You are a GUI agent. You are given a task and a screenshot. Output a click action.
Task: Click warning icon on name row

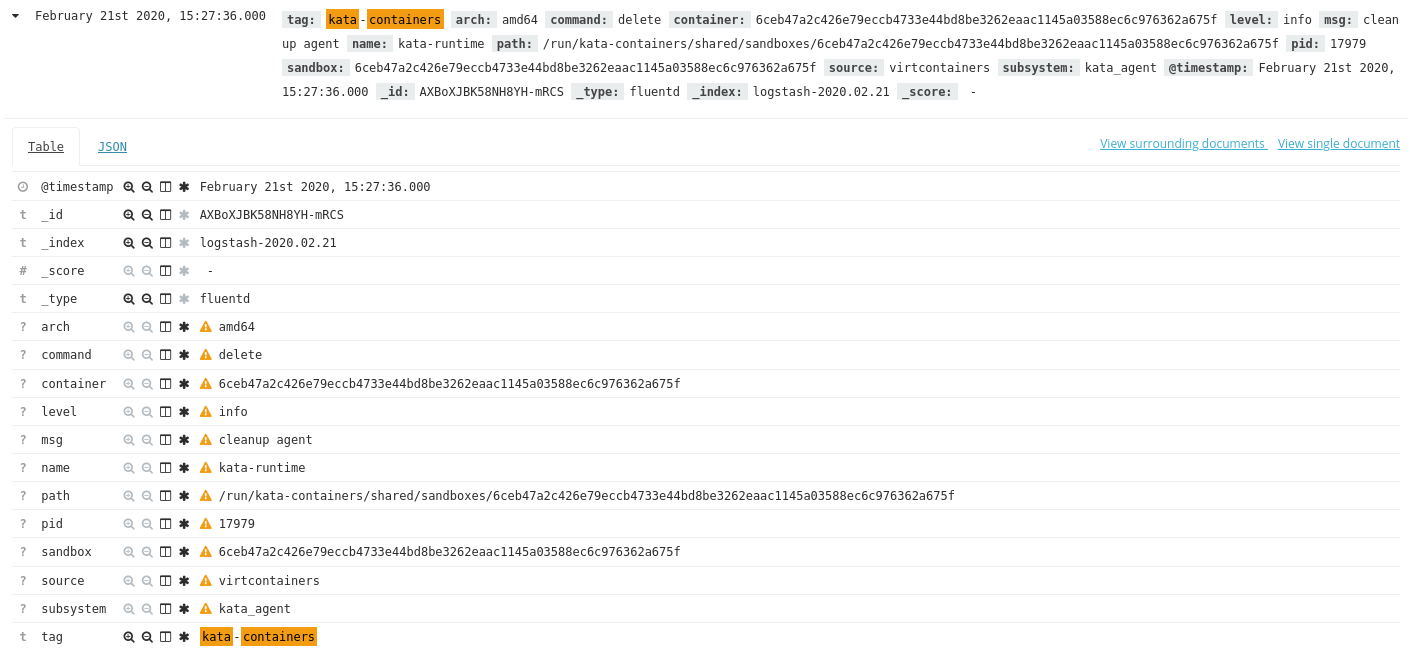[x=206, y=468]
